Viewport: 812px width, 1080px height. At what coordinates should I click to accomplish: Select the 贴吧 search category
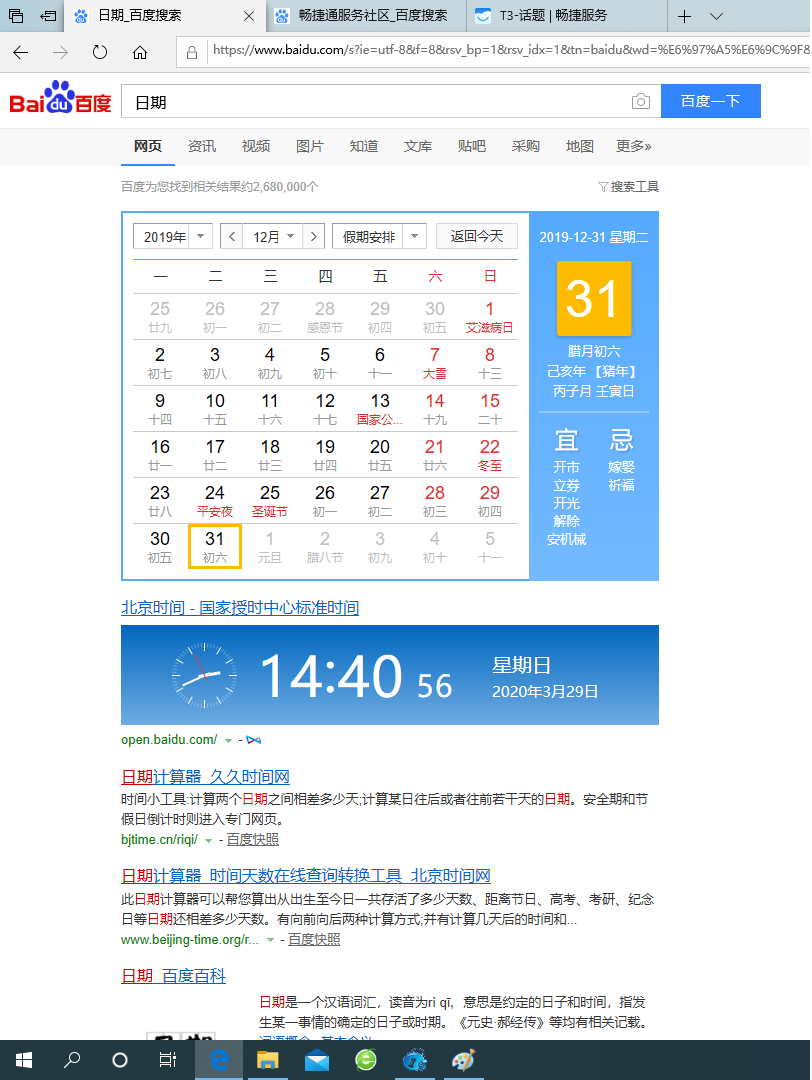point(472,146)
